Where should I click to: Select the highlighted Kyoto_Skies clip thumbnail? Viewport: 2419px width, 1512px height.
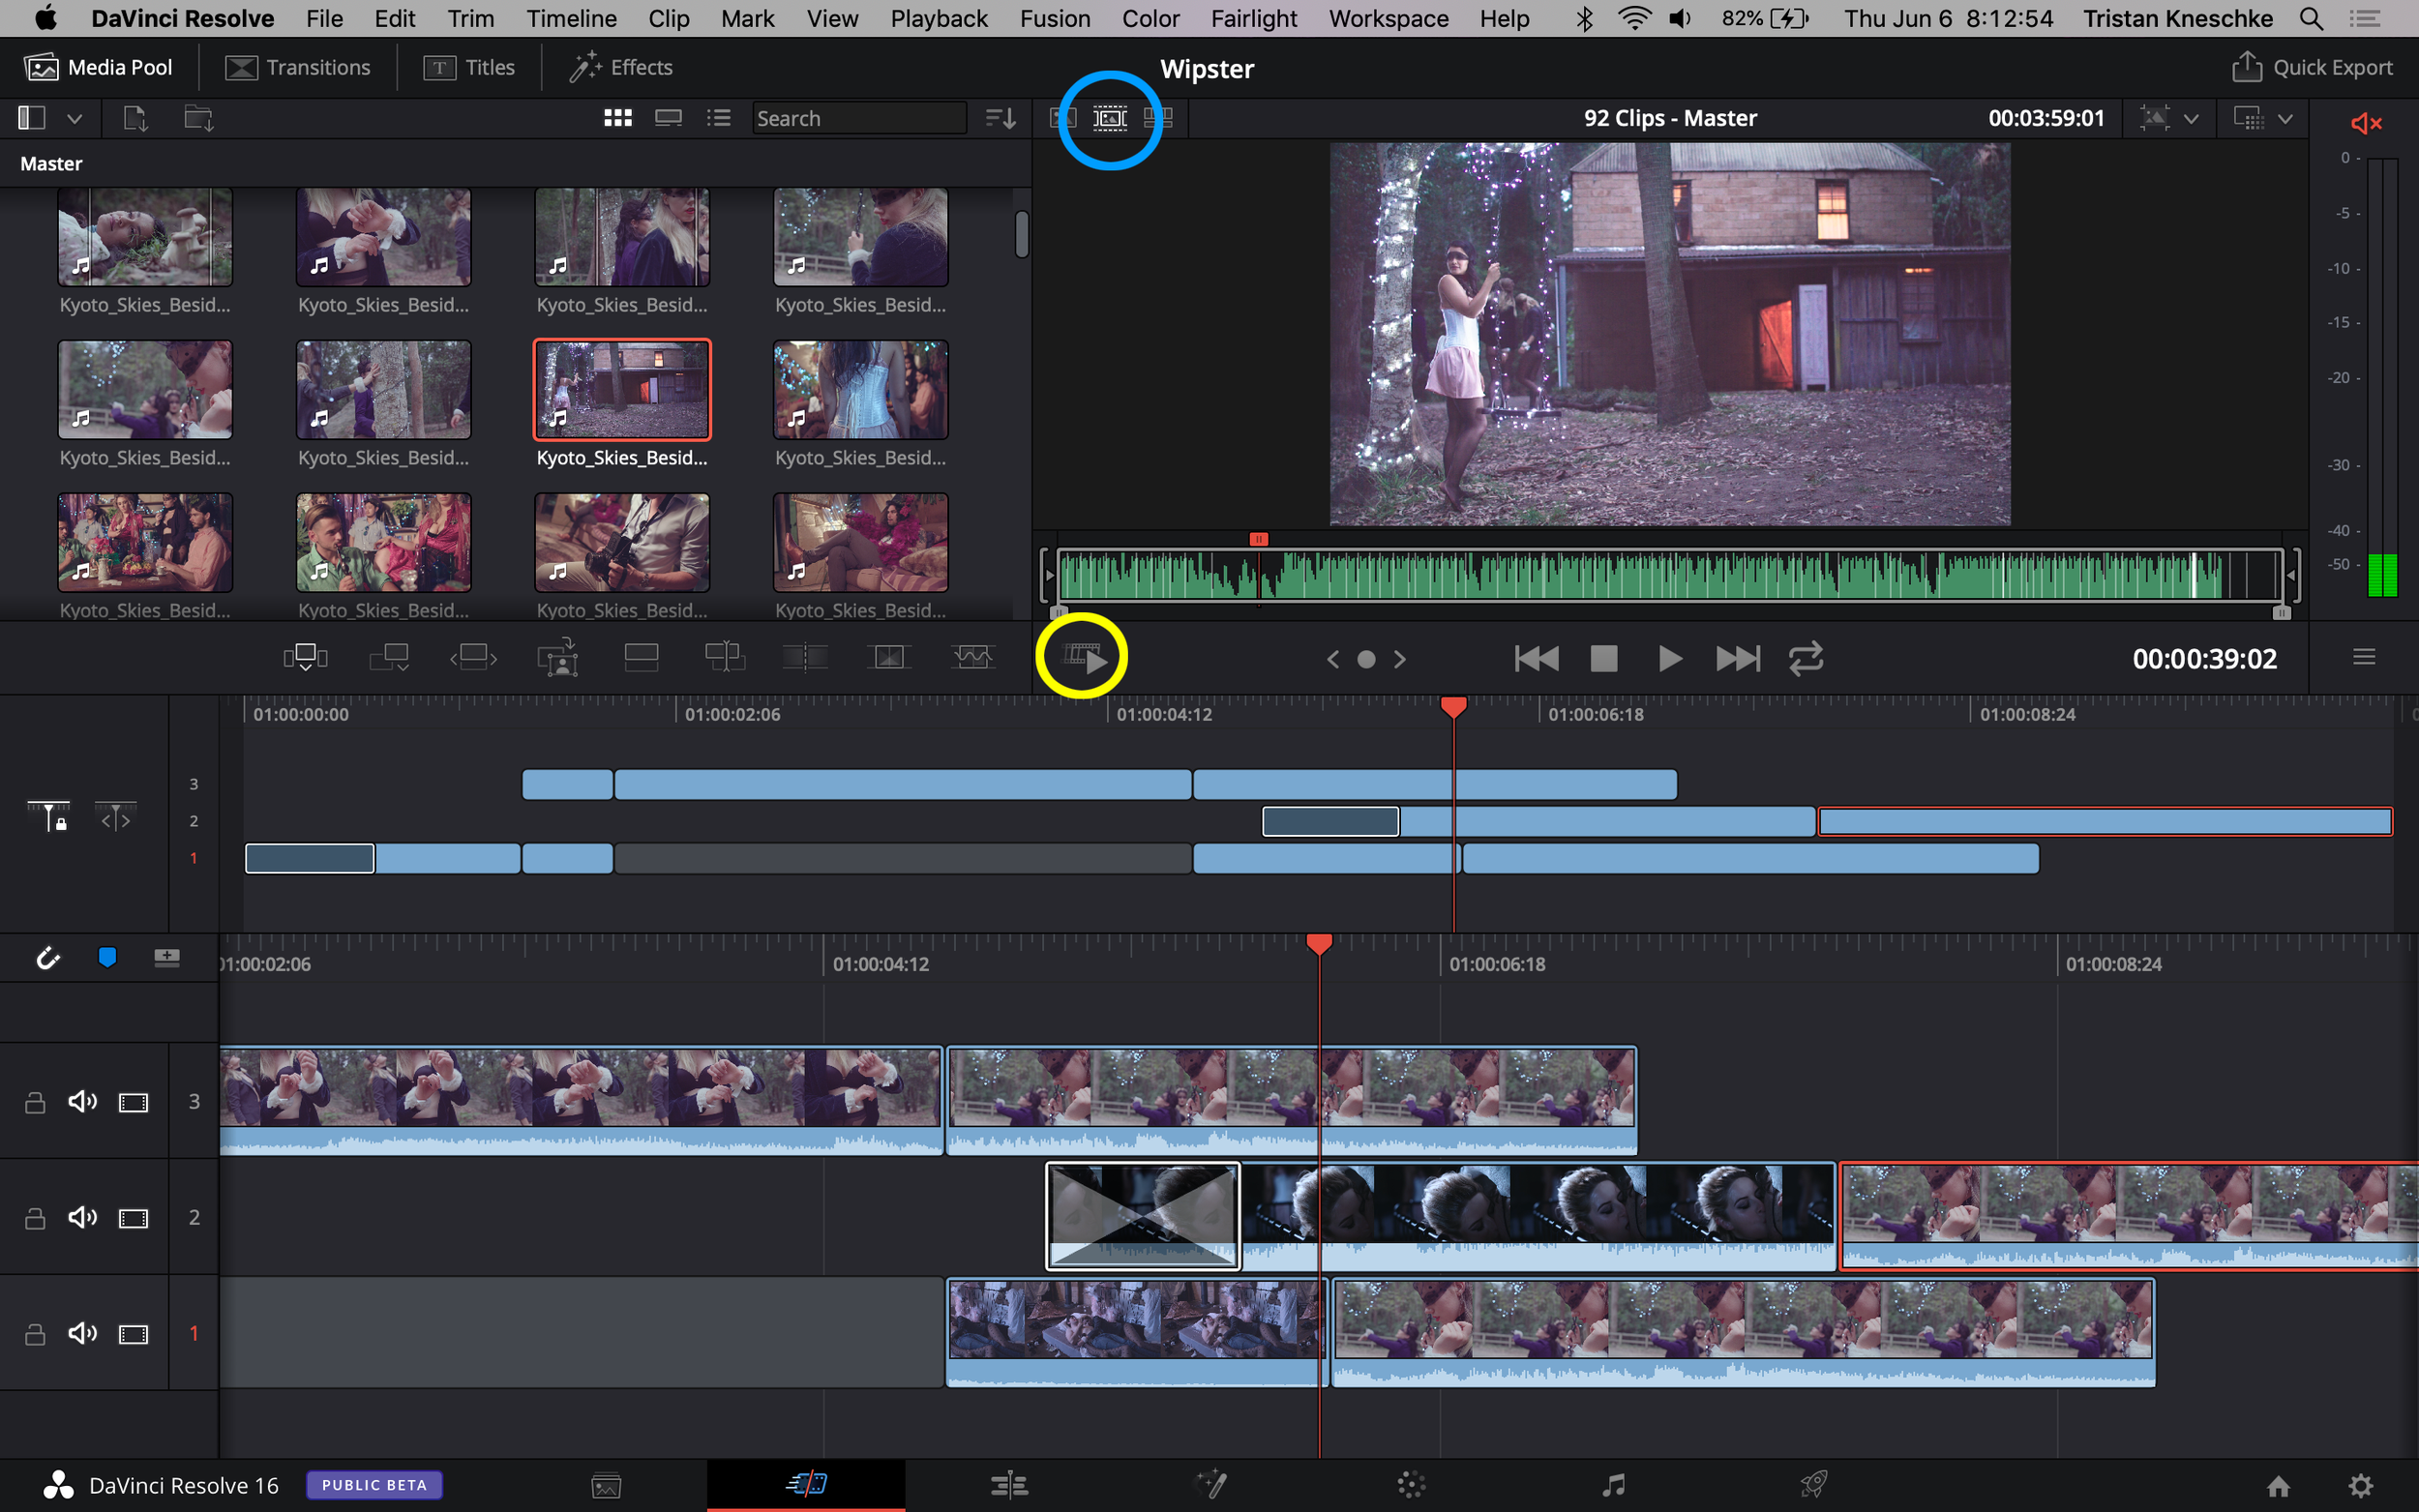click(622, 390)
